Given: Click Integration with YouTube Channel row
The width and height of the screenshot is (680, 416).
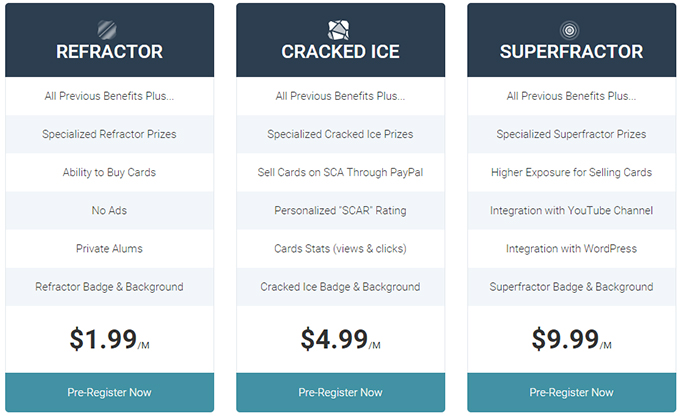Looking at the screenshot, I should (x=572, y=210).
